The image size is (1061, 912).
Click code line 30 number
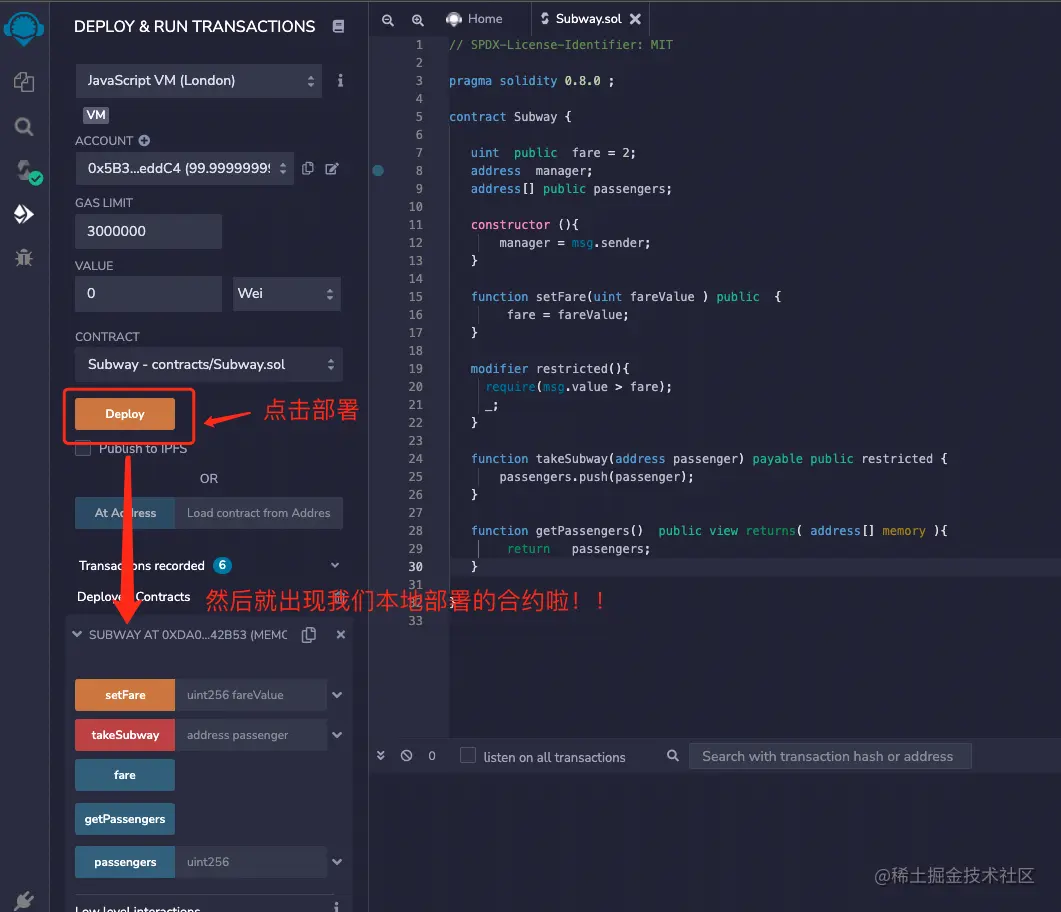click(x=415, y=567)
